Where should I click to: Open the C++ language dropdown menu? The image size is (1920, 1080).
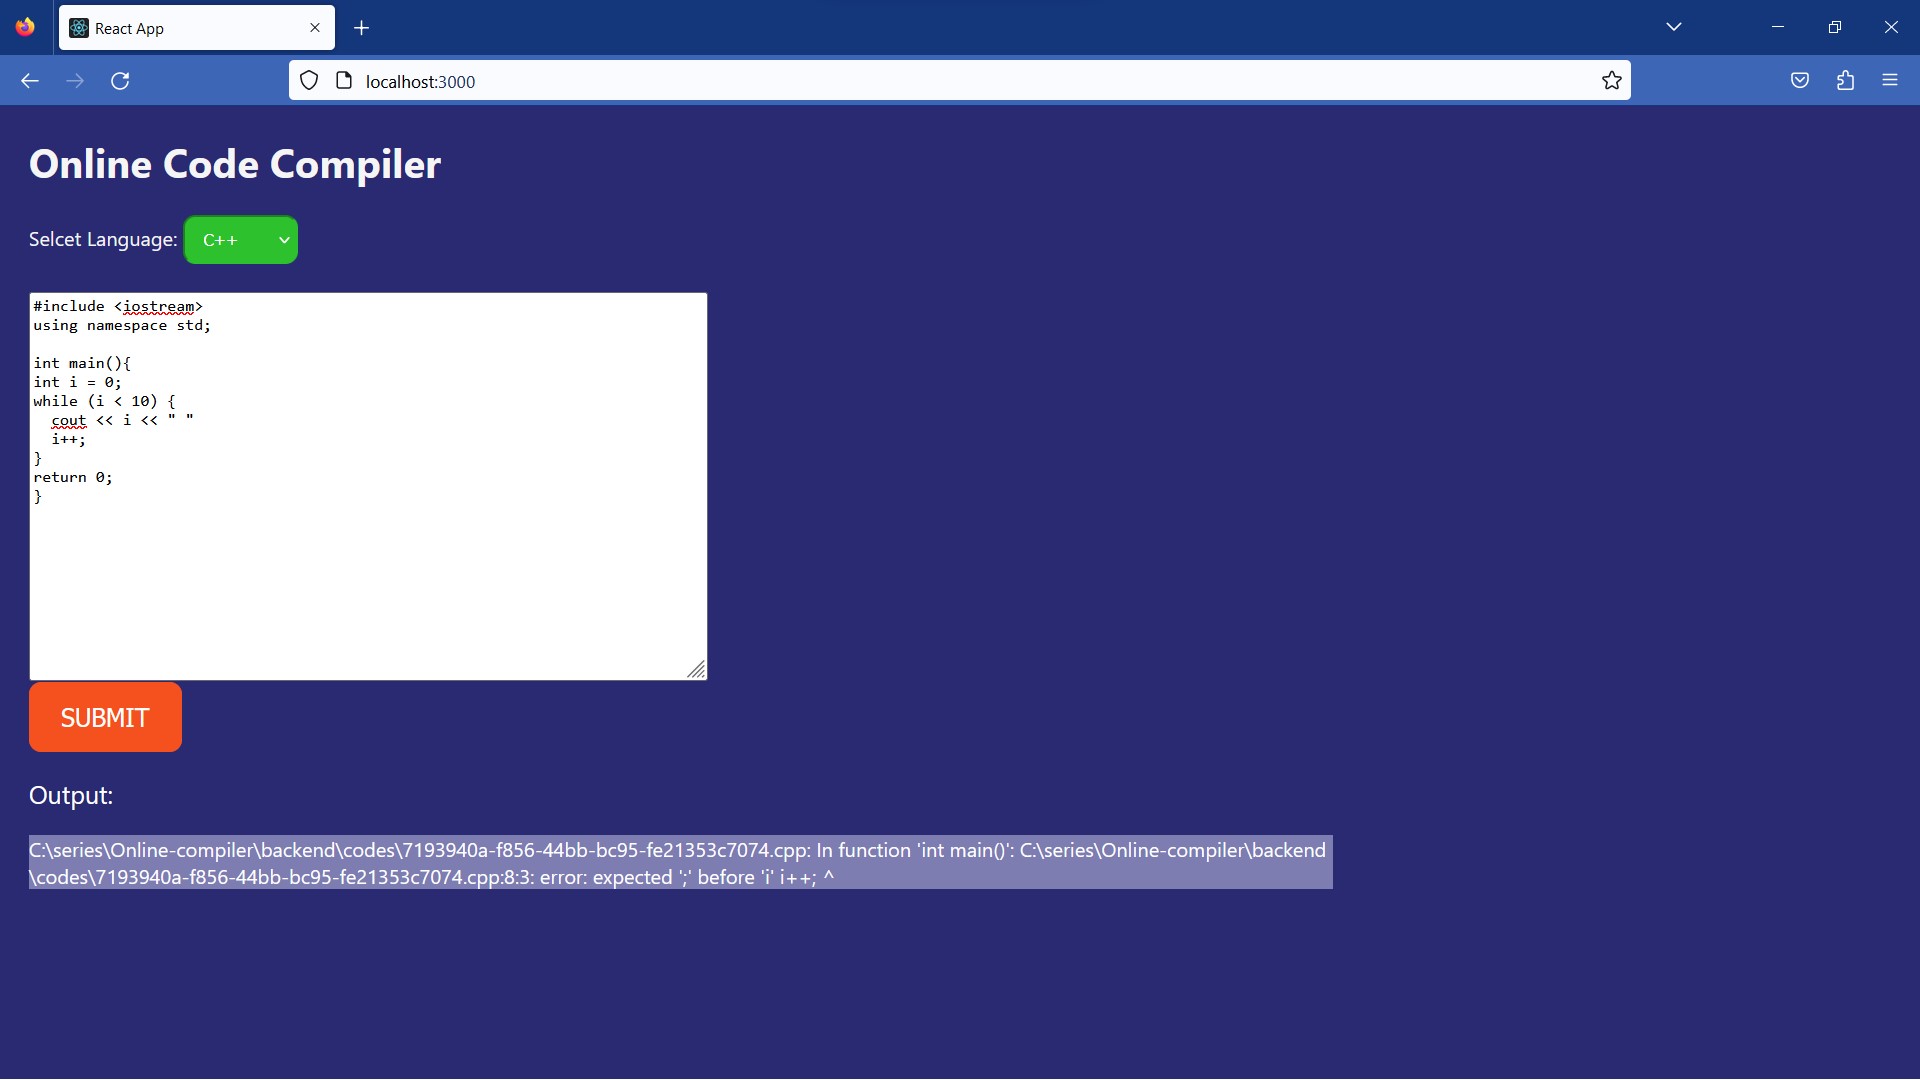[x=241, y=239]
